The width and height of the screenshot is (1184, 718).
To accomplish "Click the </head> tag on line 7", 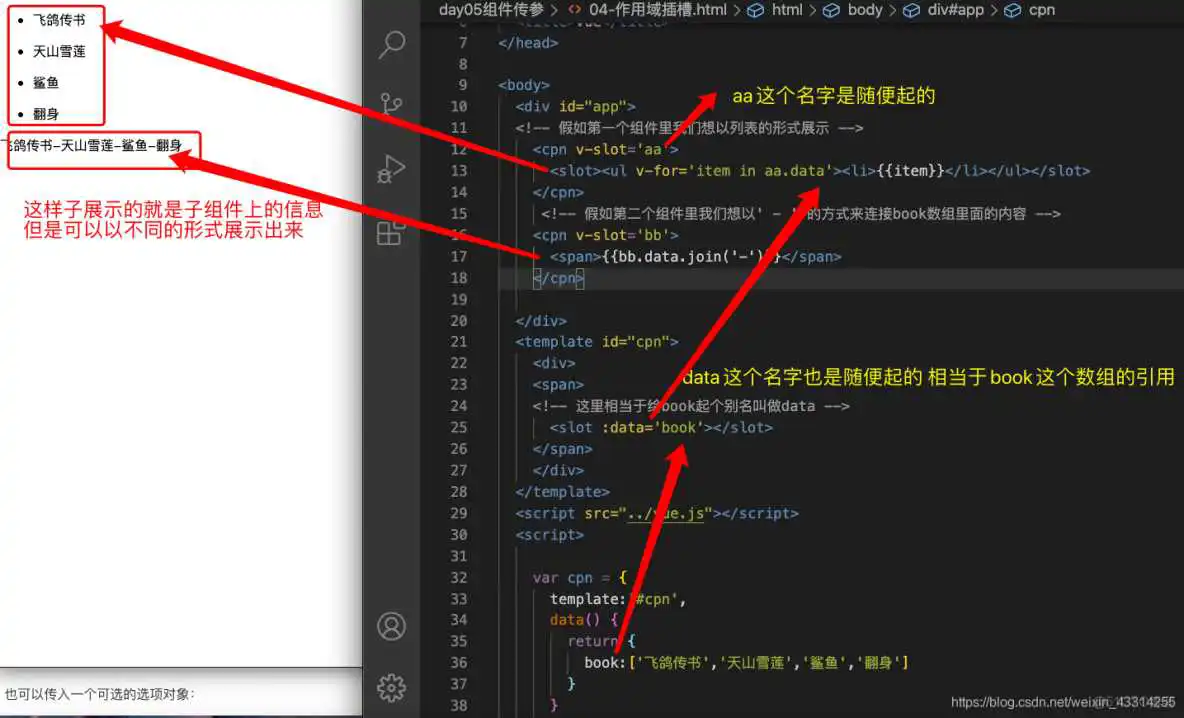I will [x=528, y=43].
